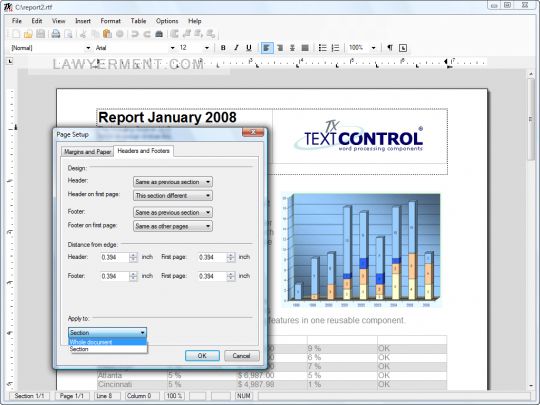This screenshot has width=540, height=405.
Task: Open print preview from the toolbar
Action: (69, 34)
